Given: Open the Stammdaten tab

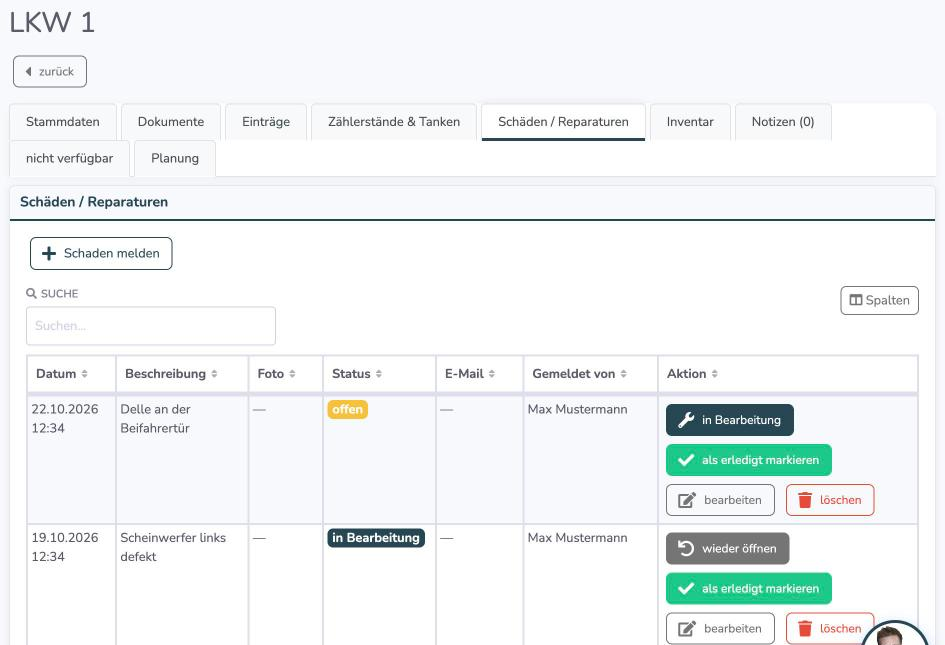Looking at the screenshot, I should (x=63, y=122).
